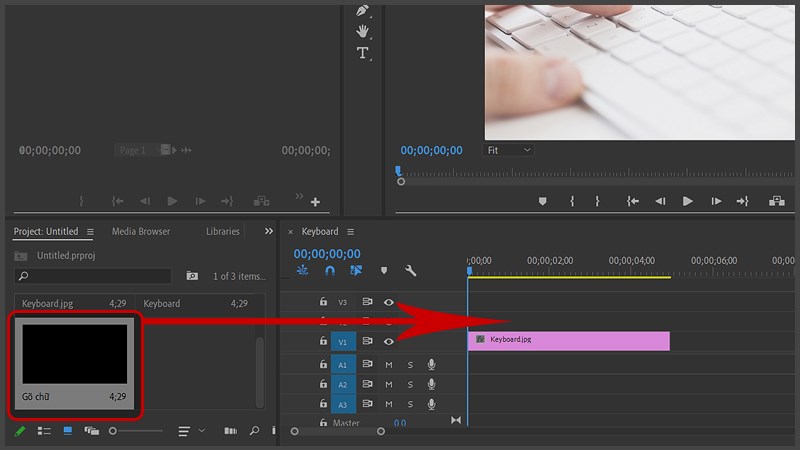800x450 pixels.
Task: Open the Libraries tab
Action: (222, 232)
